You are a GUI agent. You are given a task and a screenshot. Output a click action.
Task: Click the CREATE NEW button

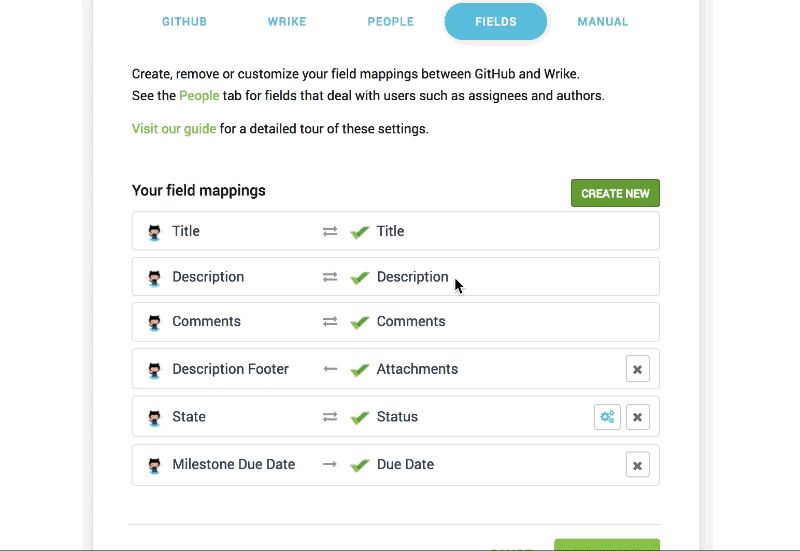click(x=615, y=193)
